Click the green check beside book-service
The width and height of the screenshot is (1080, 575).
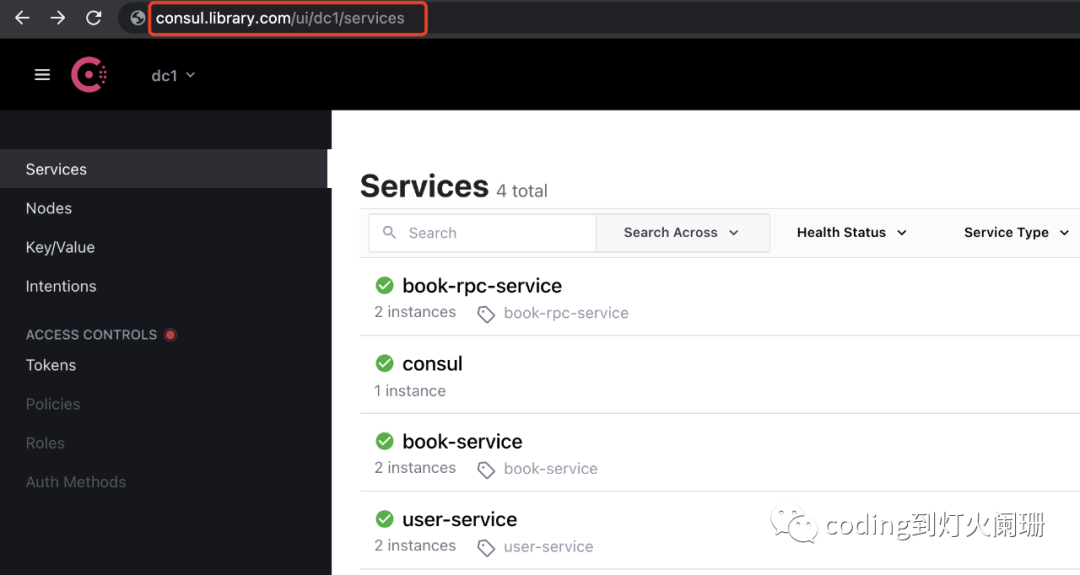pos(384,441)
